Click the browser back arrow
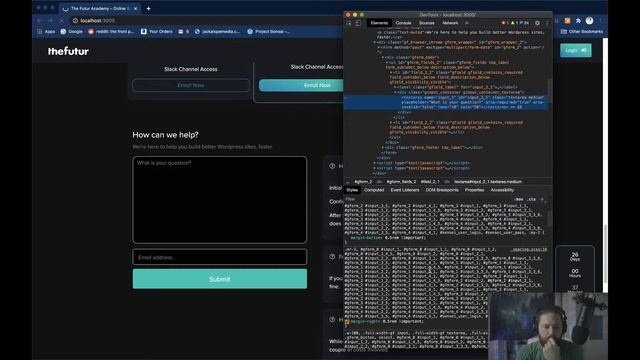The width and height of the screenshot is (640, 360). click(40, 20)
